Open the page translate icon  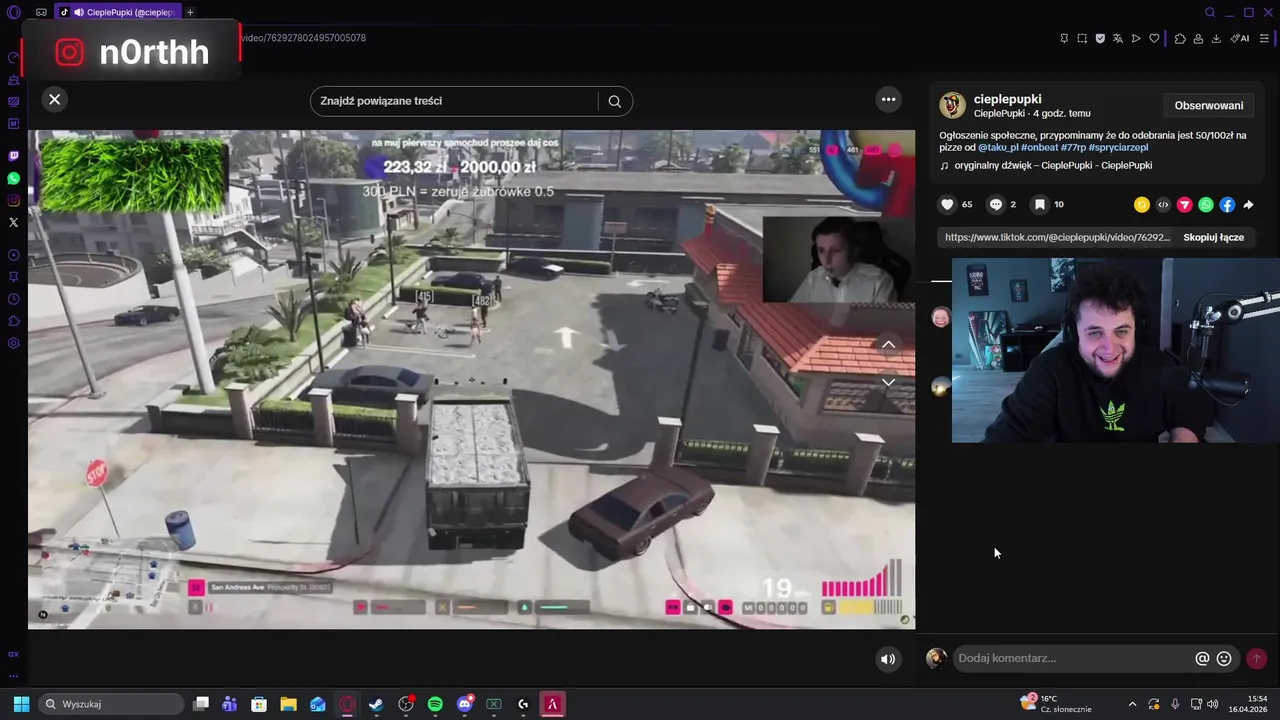click(1118, 38)
